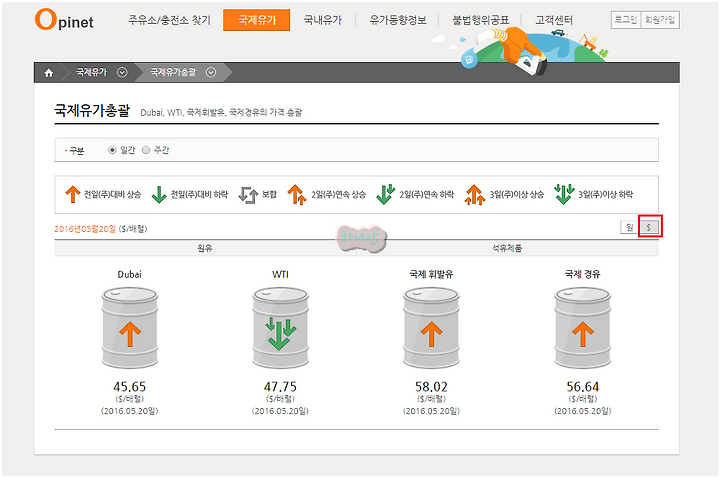Click the 국제유가총괄 page heading
Viewport: 720px width, 478px height.
coord(92,111)
